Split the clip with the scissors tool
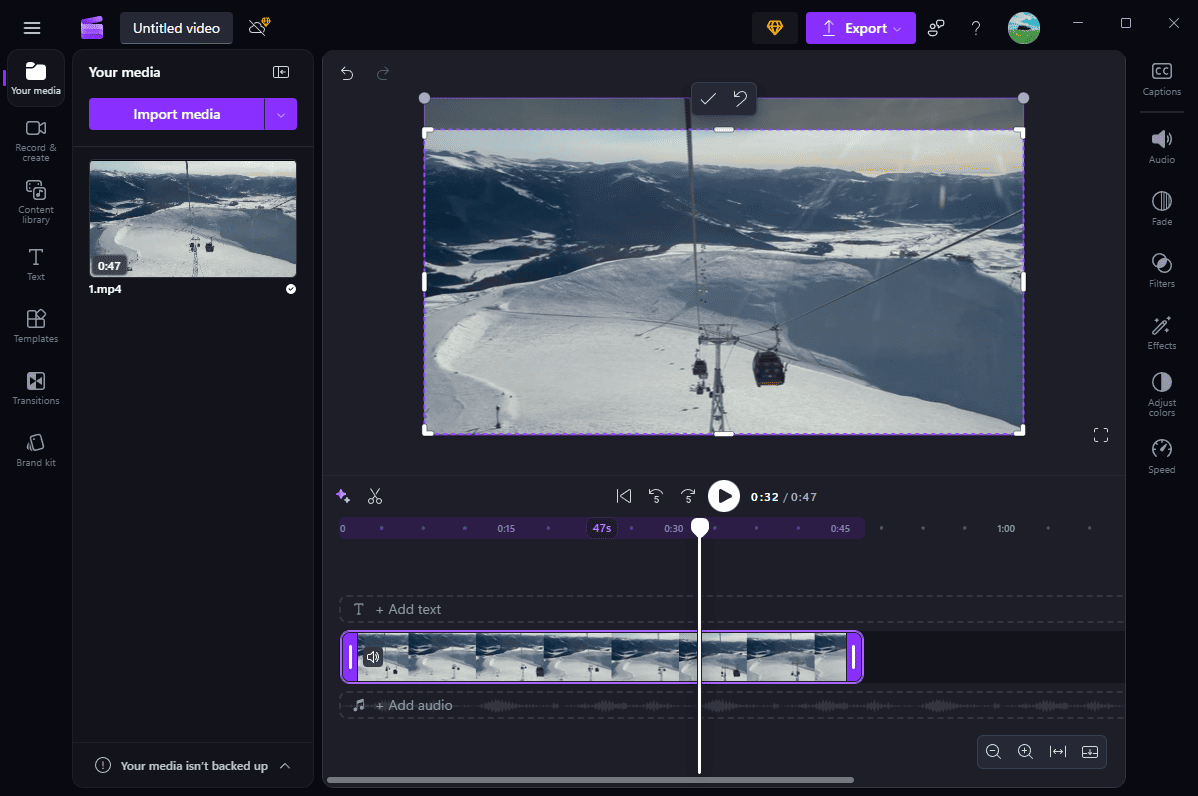 click(376, 495)
